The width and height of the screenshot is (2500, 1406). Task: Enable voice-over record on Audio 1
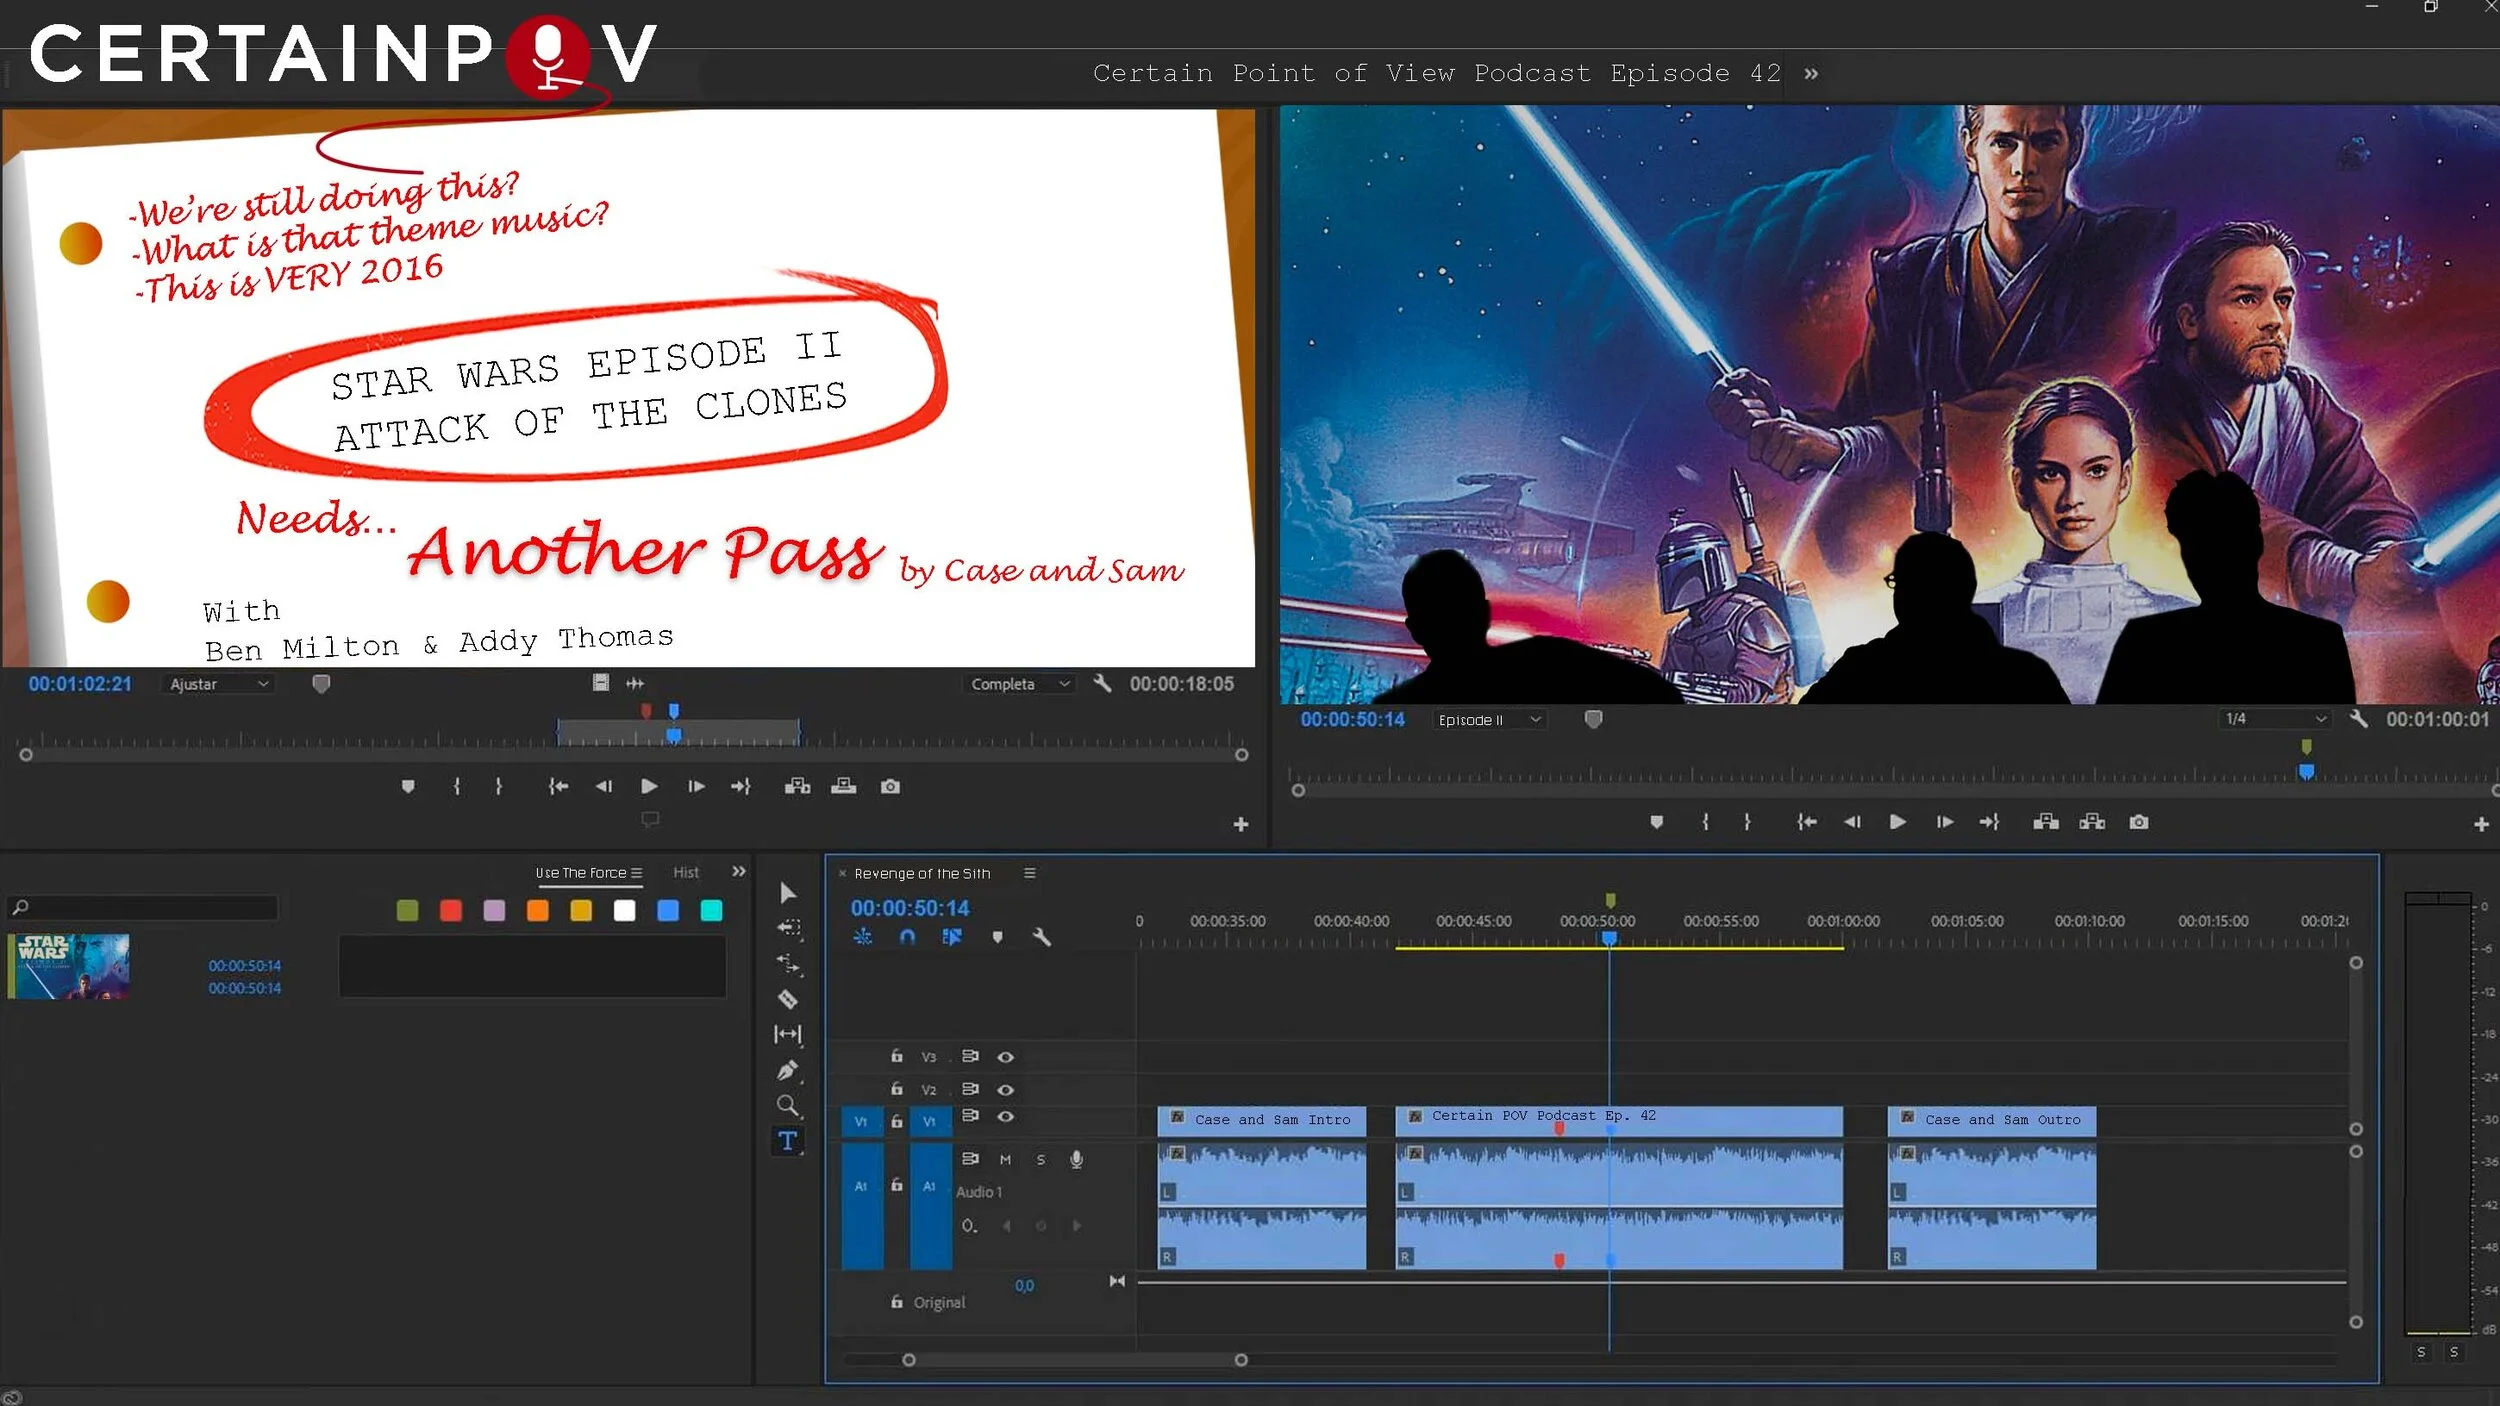pos(1077,1159)
